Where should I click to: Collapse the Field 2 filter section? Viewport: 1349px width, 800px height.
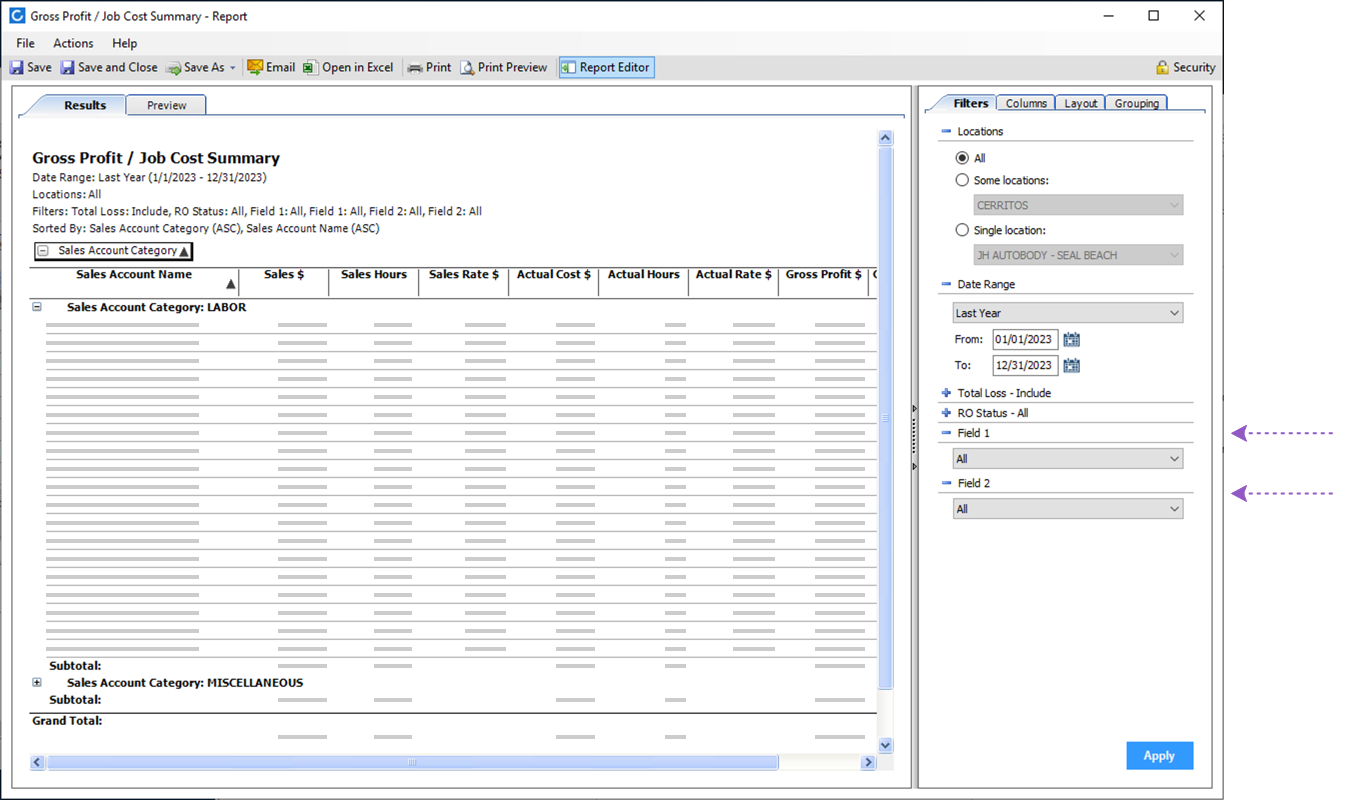[x=946, y=483]
